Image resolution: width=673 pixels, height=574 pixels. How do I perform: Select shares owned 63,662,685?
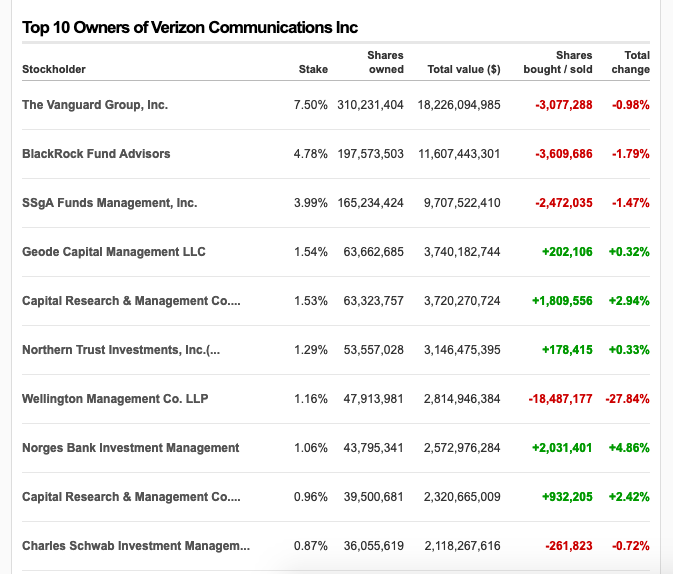point(373,252)
